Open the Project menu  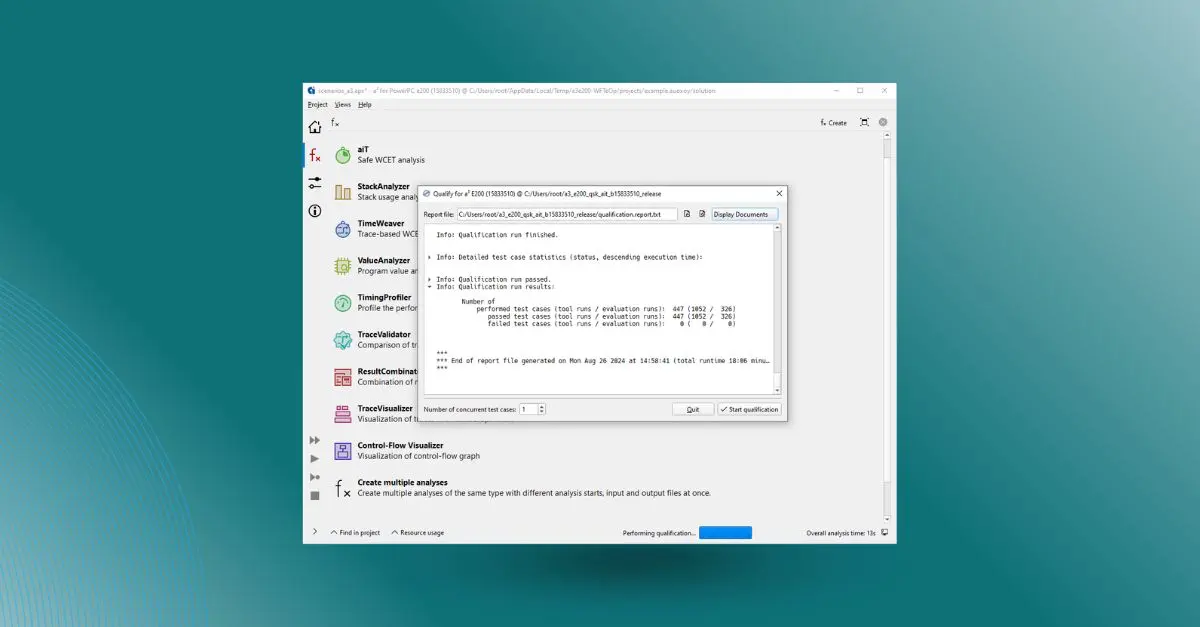317,104
